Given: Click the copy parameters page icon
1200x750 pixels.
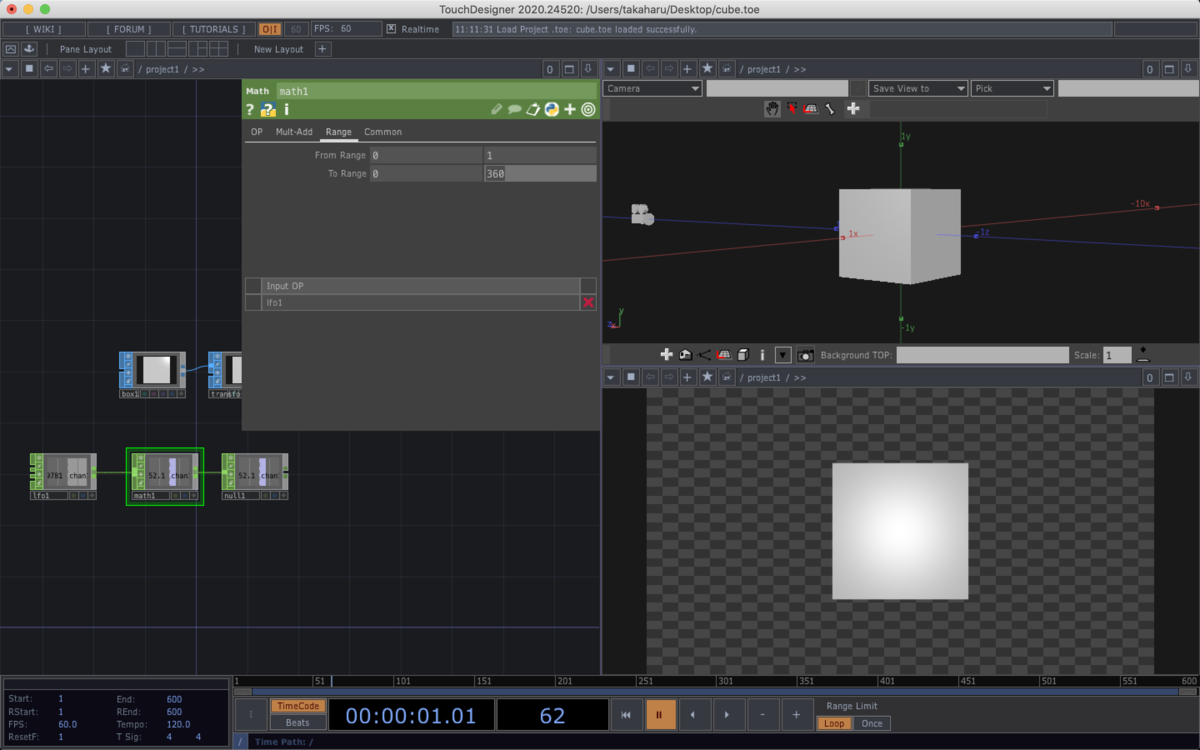Looking at the screenshot, I should pyautogui.click(x=533, y=110).
